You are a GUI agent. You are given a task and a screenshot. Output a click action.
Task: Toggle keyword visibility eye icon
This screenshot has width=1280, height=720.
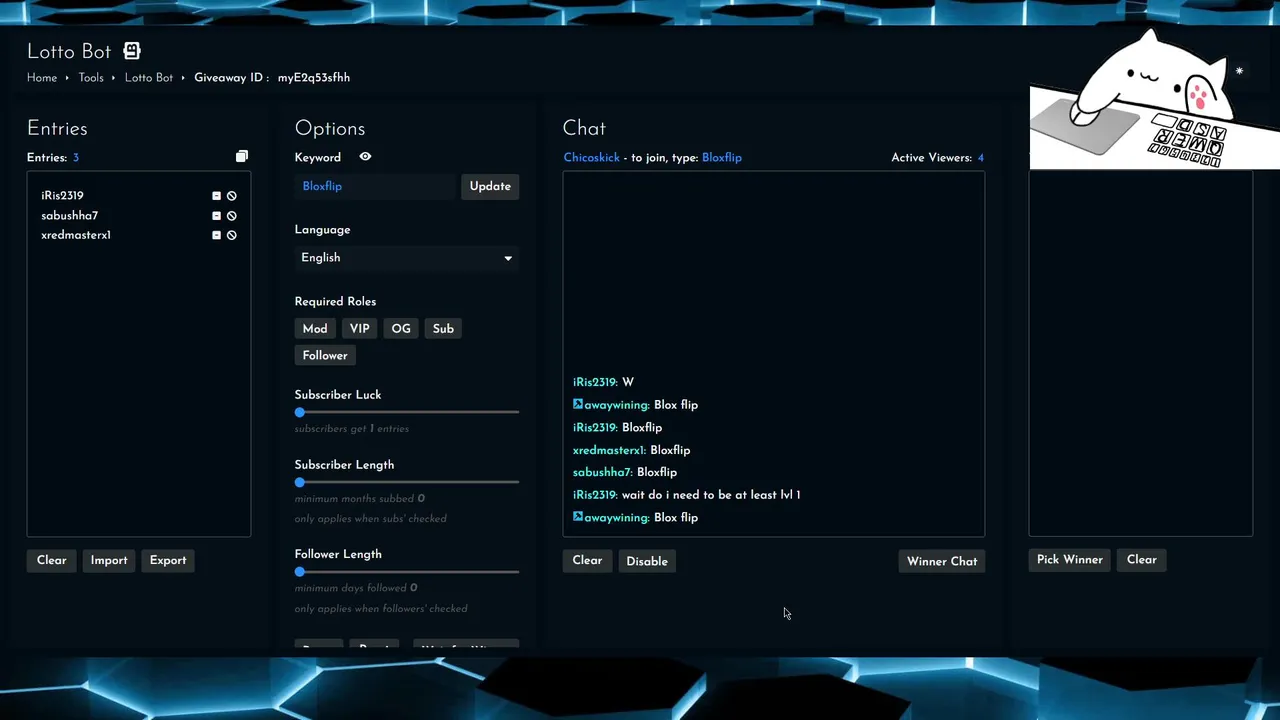(365, 157)
